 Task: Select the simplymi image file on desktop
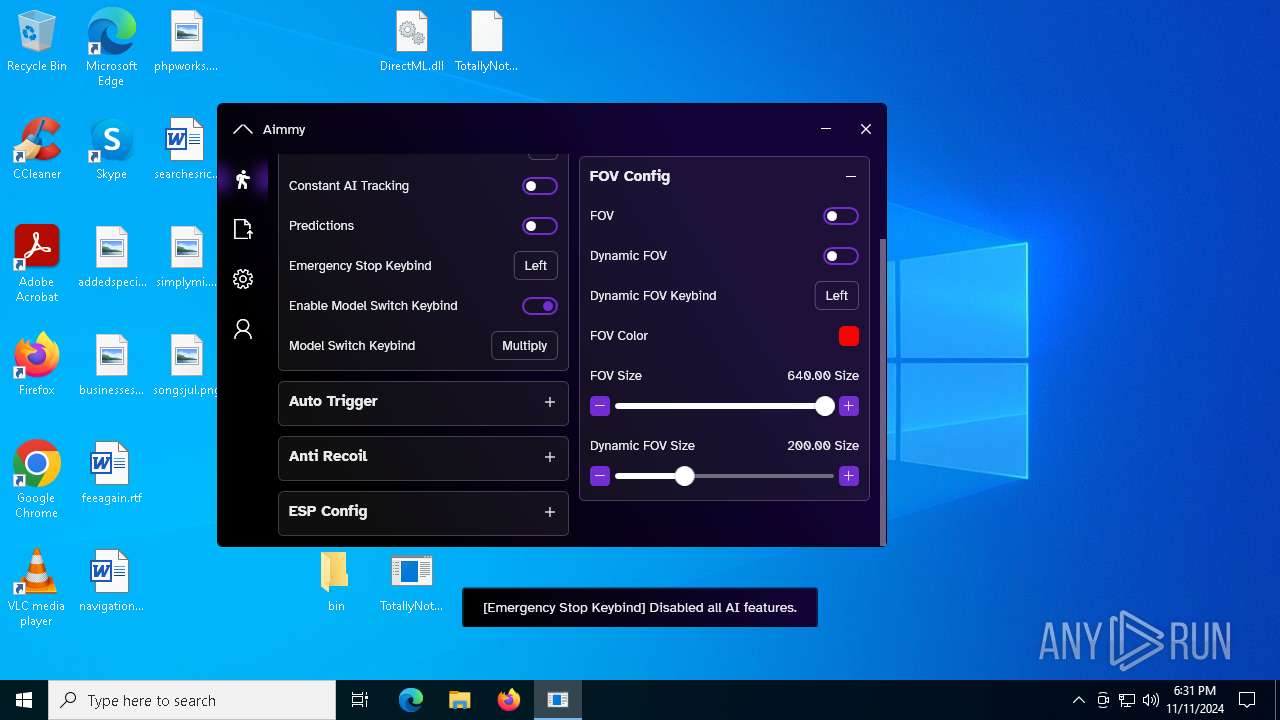pos(186,257)
